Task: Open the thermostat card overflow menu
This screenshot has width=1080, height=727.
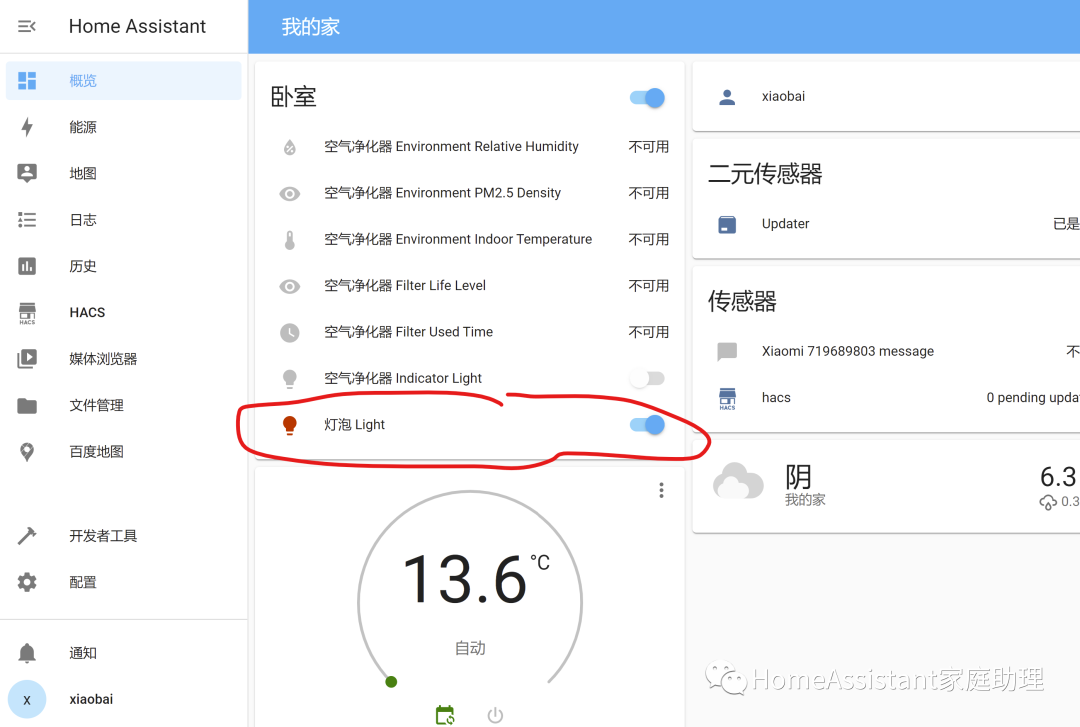Action: tap(661, 489)
